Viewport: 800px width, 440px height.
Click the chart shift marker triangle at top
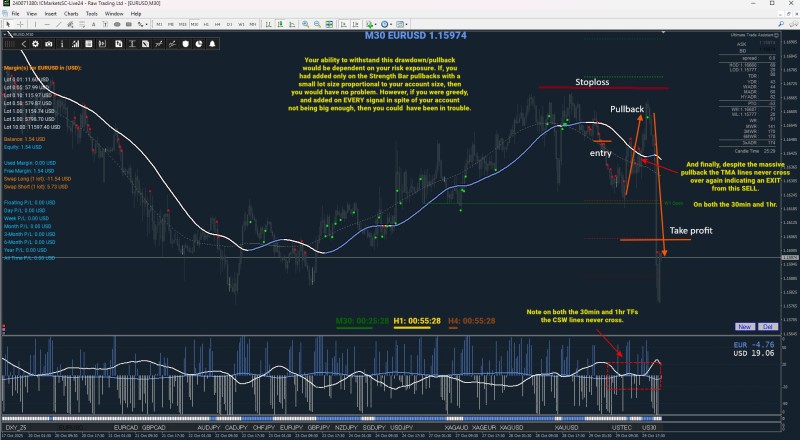pyautogui.click(x=663, y=32)
